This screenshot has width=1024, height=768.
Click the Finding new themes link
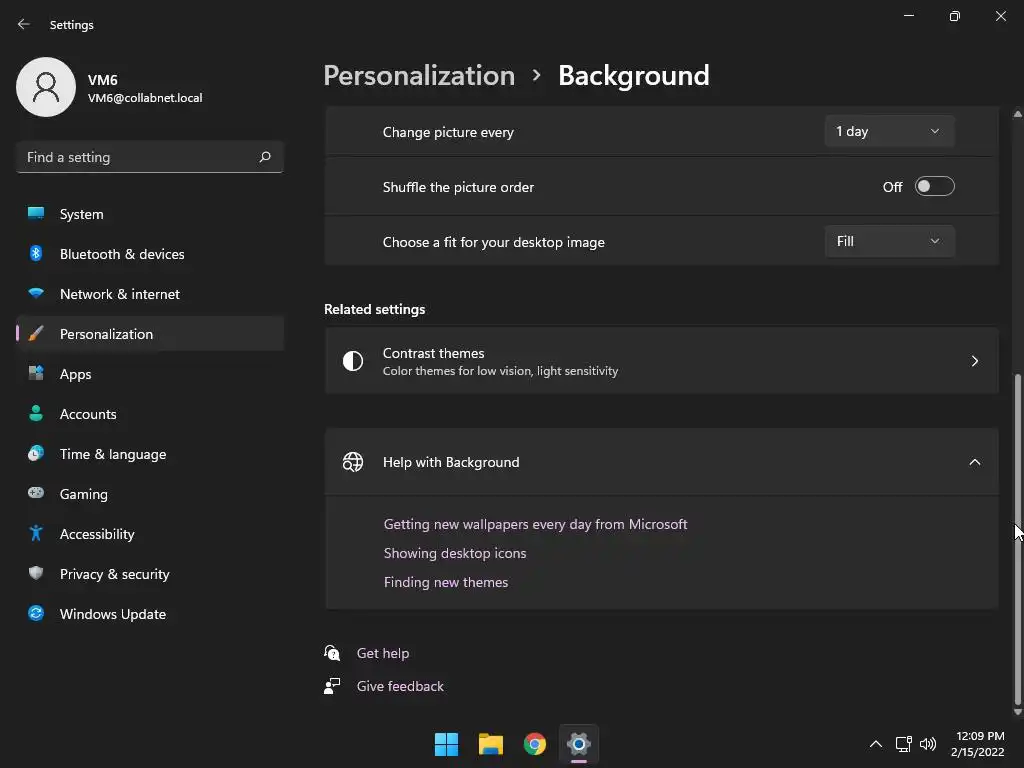click(446, 582)
